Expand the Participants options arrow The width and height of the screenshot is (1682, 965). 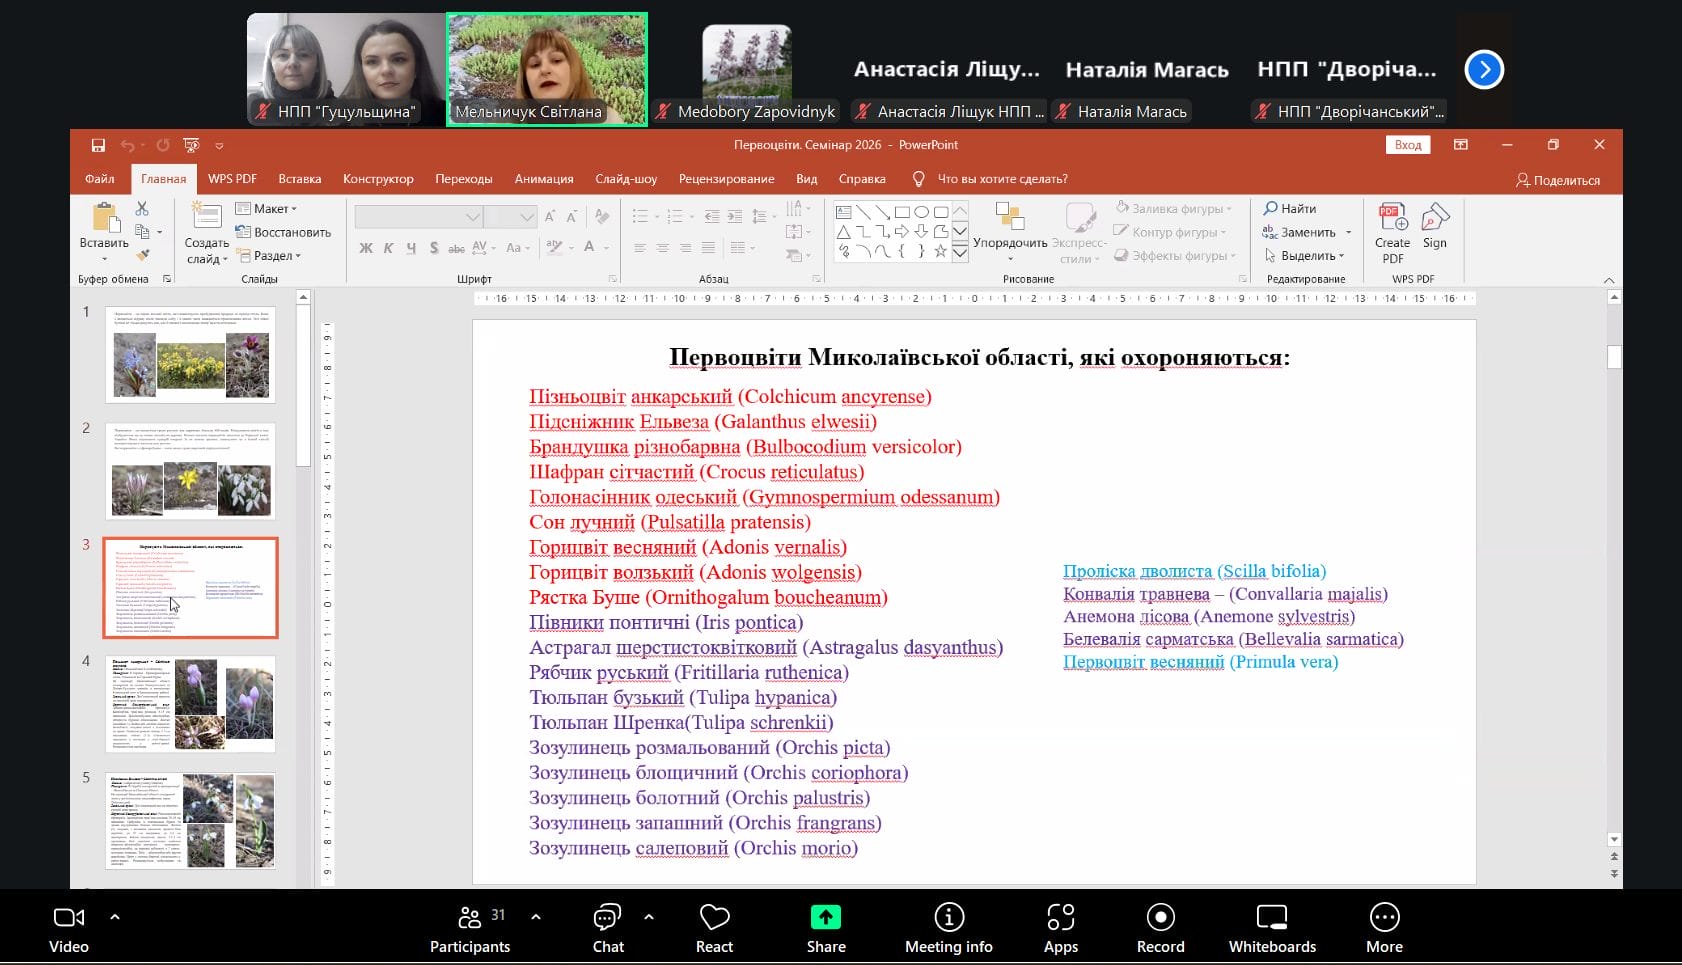click(x=536, y=916)
